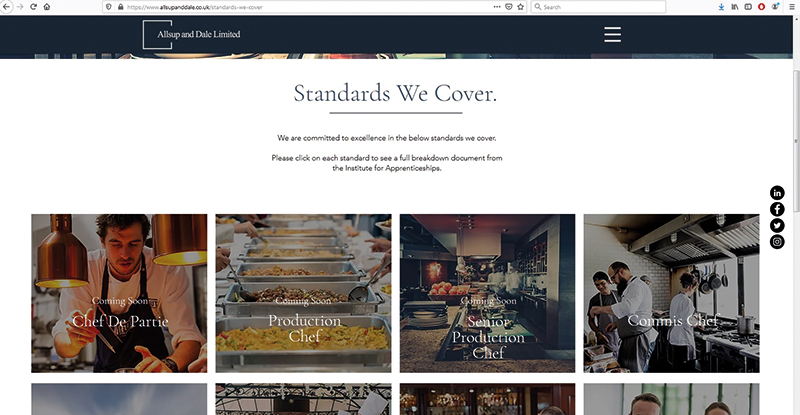Viewport: 800px width, 415px height.
Task: Open the Firefox downloads arrow
Action: click(x=721, y=7)
